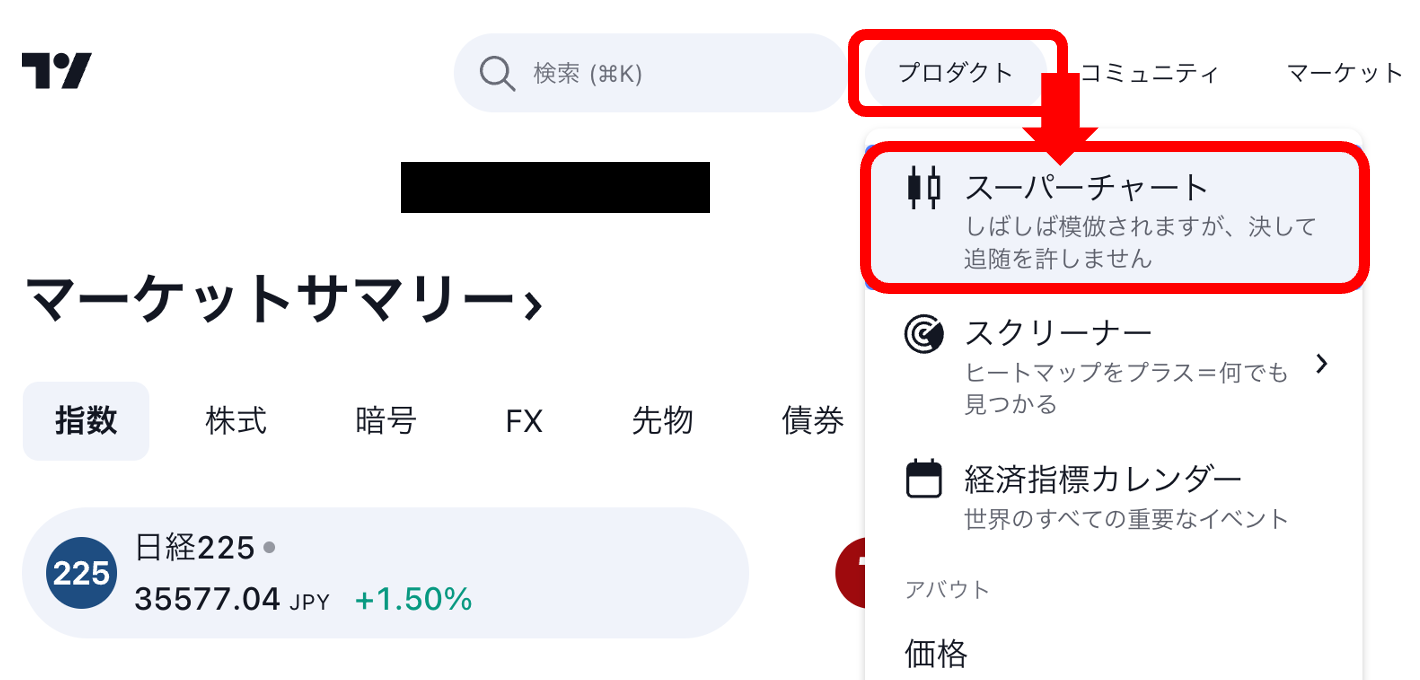Select 価格 in the product menu
This screenshot has height=680, width=1420.
tap(936, 654)
